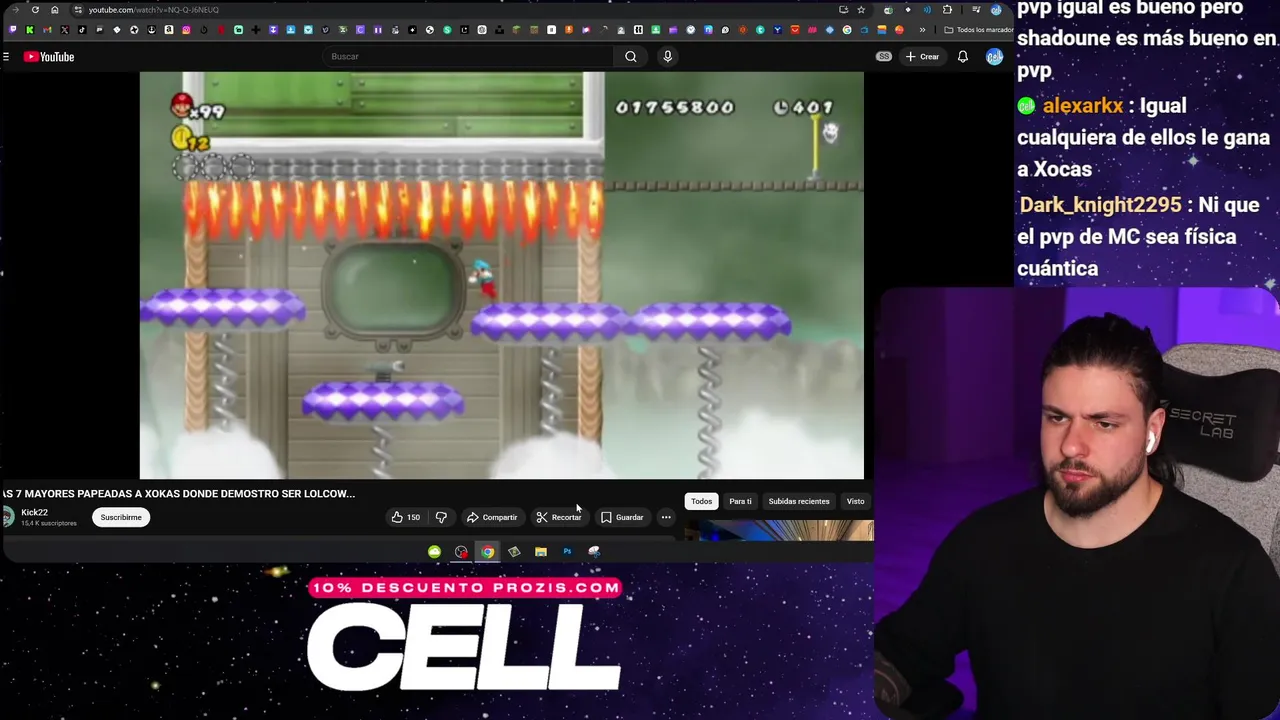Click the YouTube search magnifier button
Viewport: 1280px width, 720px height.
click(630, 56)
